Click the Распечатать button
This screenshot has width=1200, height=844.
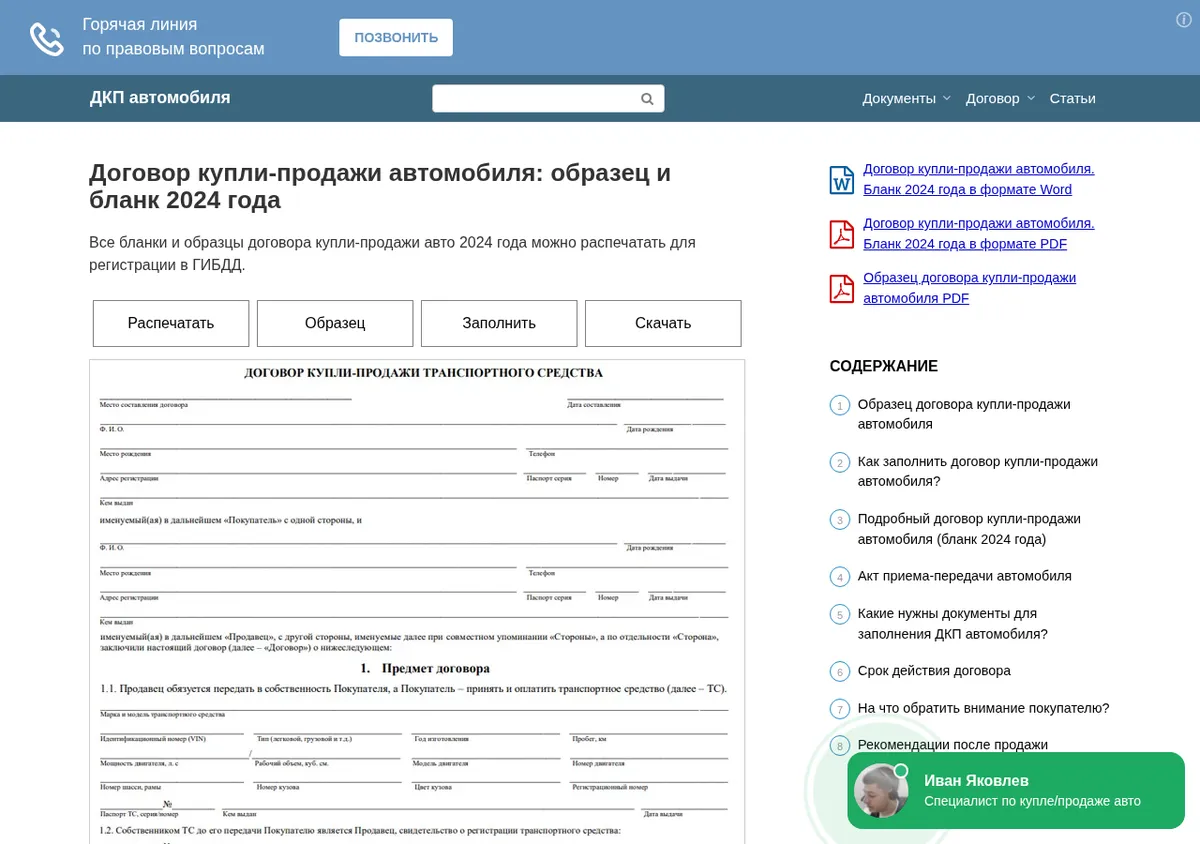171,323
